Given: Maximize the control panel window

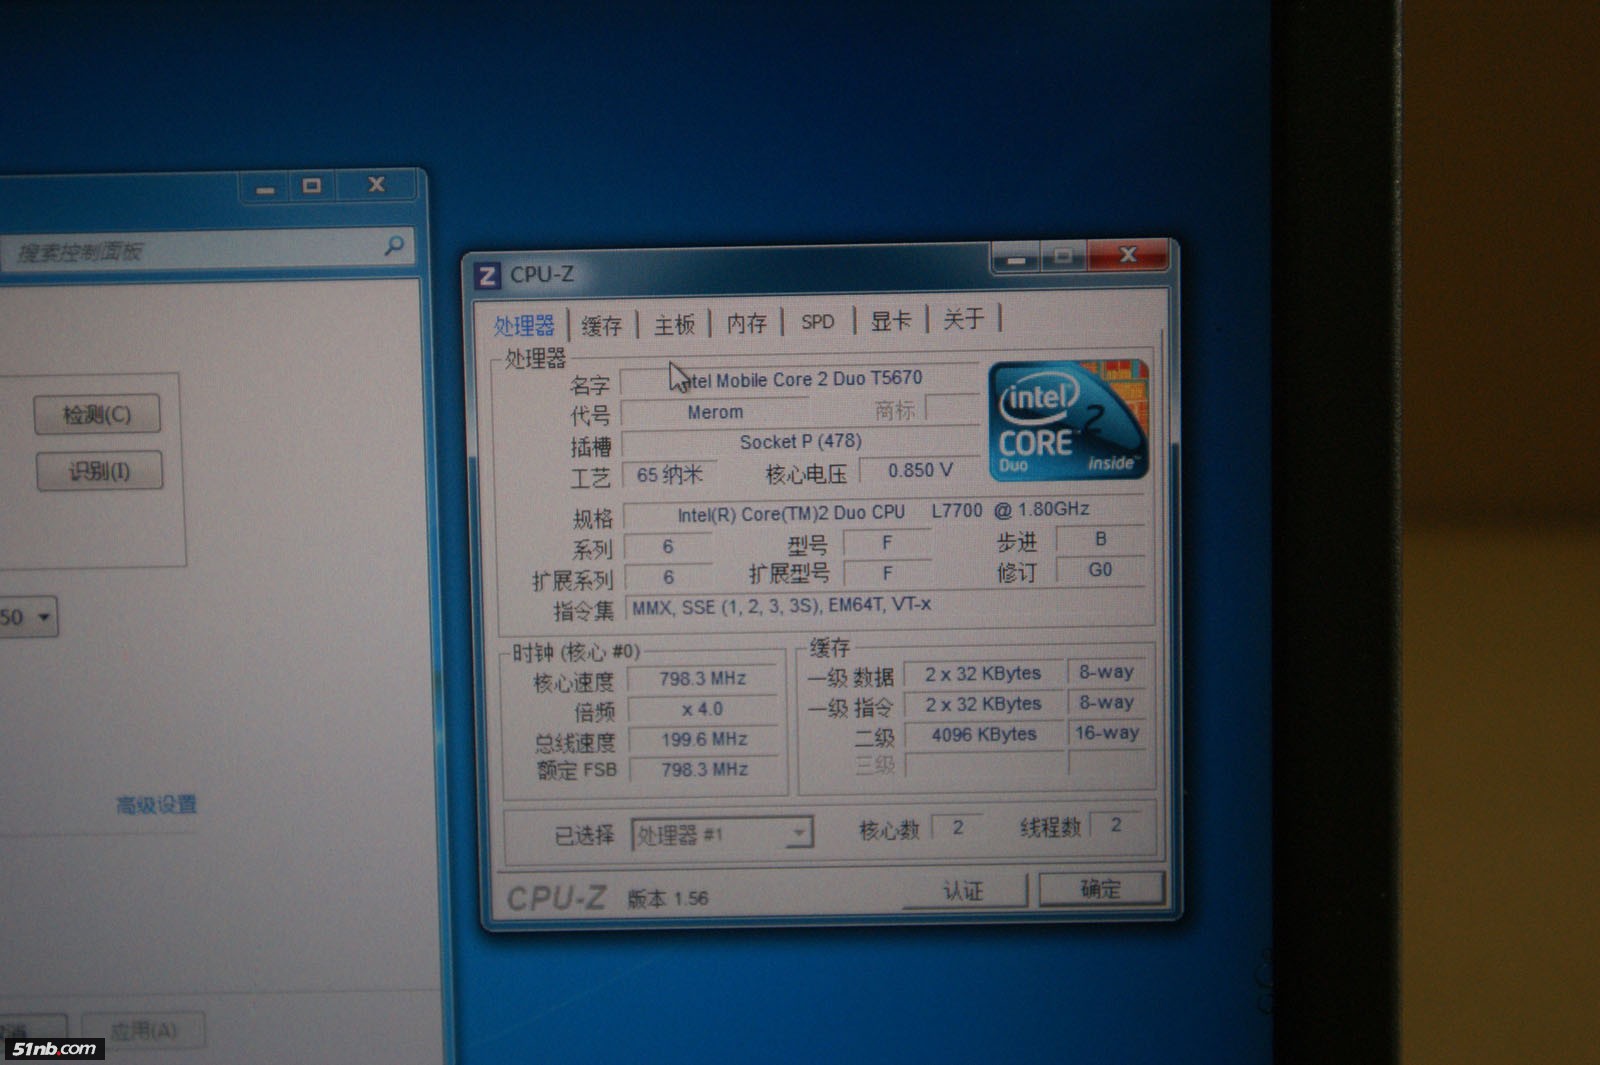Looking at the screenshot, I should point(312,186).
